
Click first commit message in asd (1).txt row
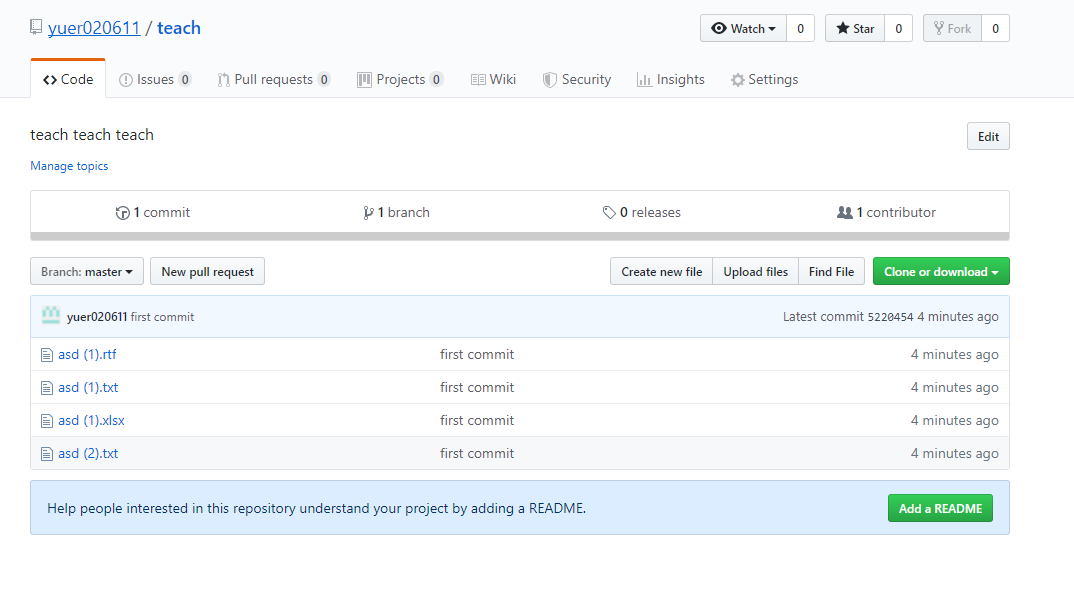[x=477, y=387]
